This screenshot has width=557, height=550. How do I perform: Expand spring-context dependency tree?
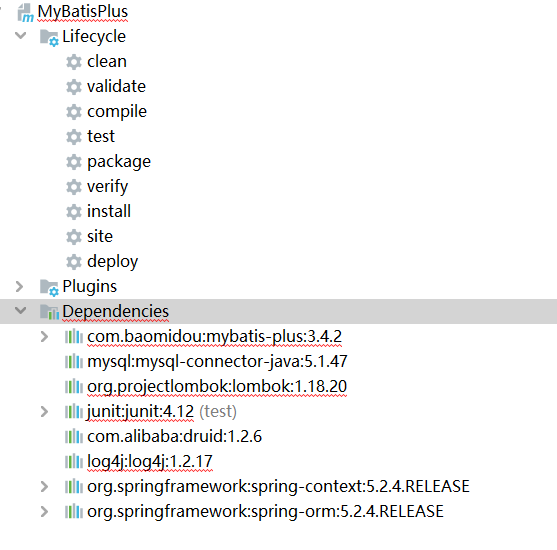pyautogui.click(x=44, y=486)
